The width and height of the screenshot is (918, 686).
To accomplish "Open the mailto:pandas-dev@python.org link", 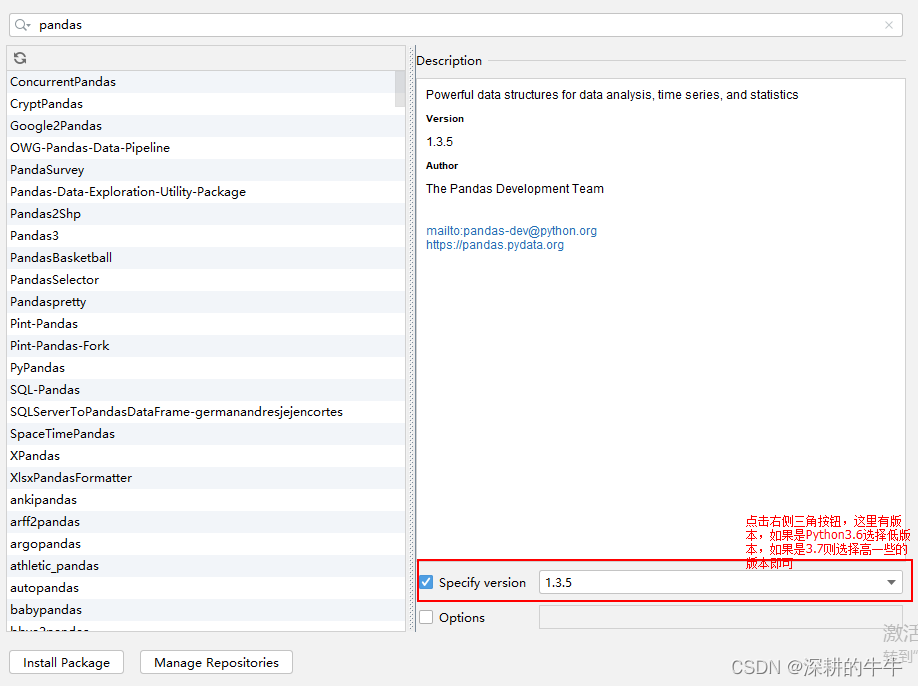I will coord(511,231).
